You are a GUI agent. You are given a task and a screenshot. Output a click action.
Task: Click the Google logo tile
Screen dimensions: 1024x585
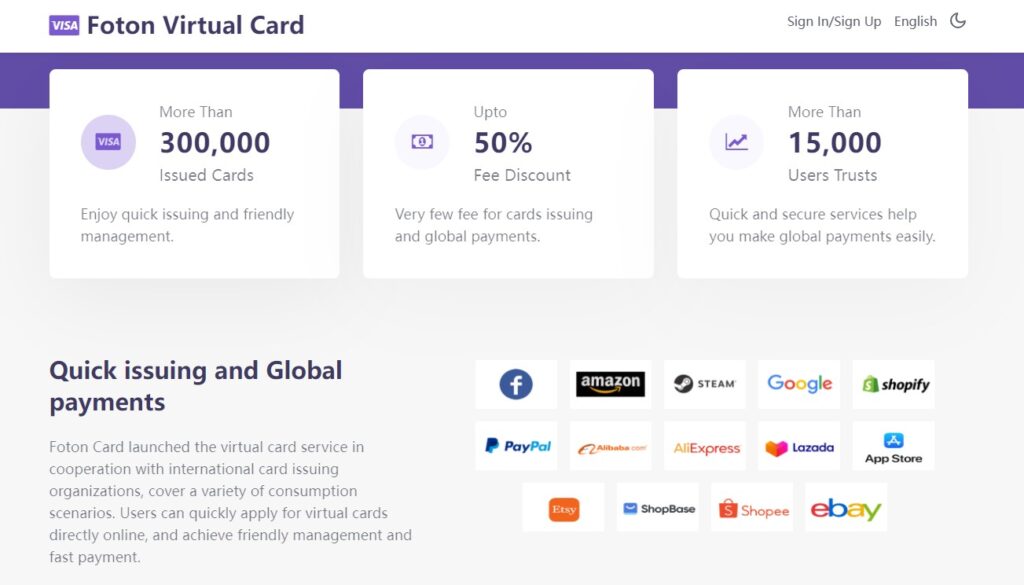click(x=799, y=384)
